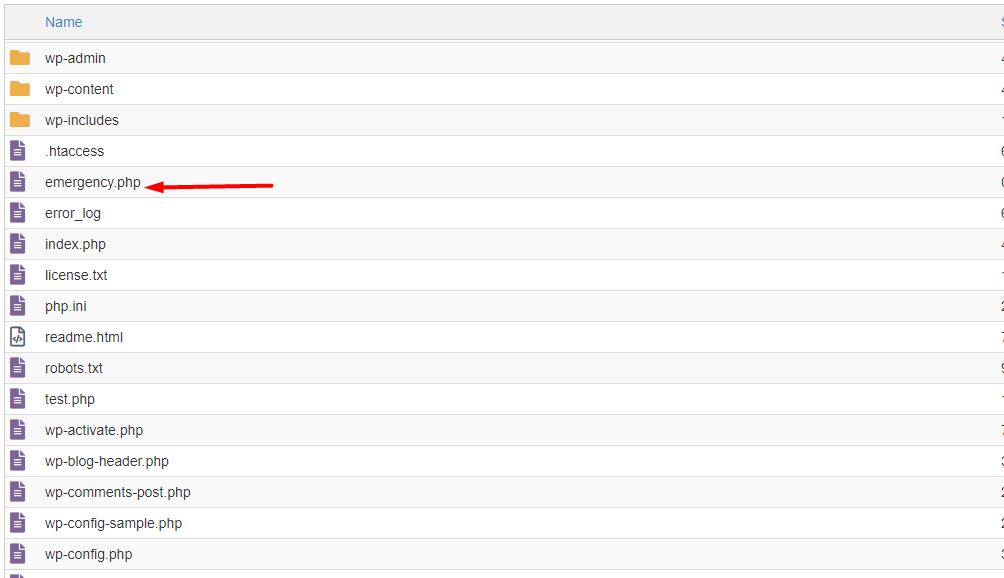Click the wp-content folder icon
The width and height of the screenshot is (1004, 578).
(20, 89)
